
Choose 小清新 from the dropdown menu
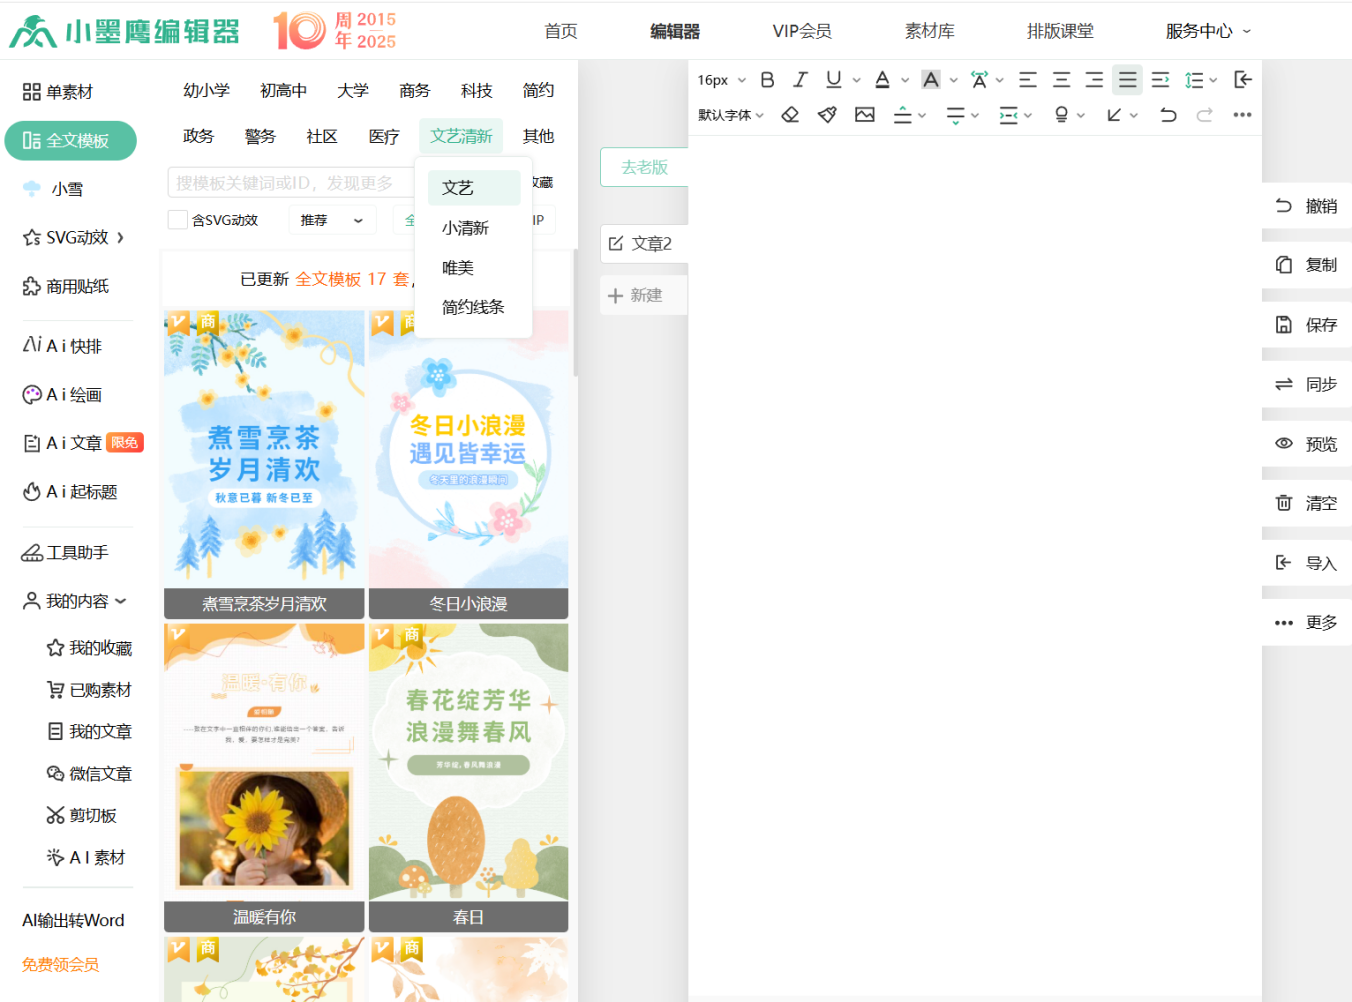click(x=466, y=228)
